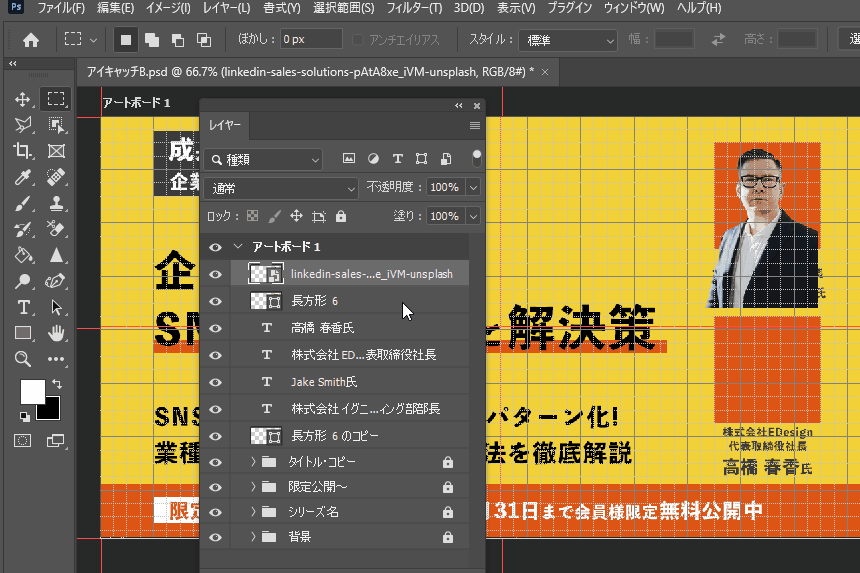The height and width of the screenshot is (573, 860).
Task: Hide the 高橋 春香氏 text layer
Action: pos(216,328)
